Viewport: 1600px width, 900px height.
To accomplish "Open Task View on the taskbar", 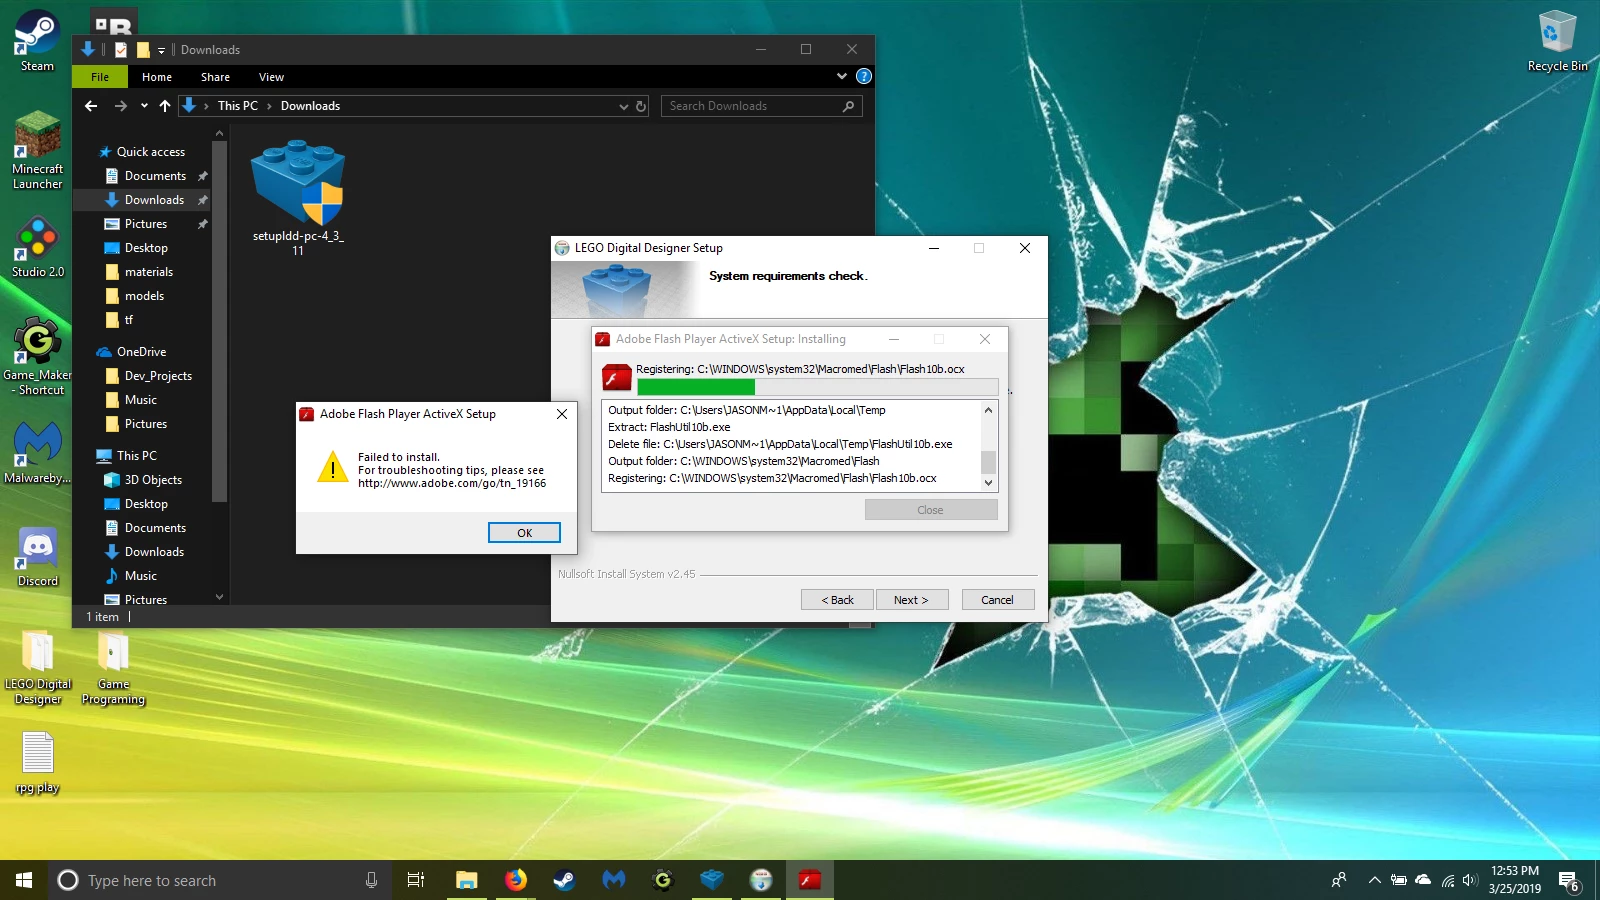I will coord(416,880).
